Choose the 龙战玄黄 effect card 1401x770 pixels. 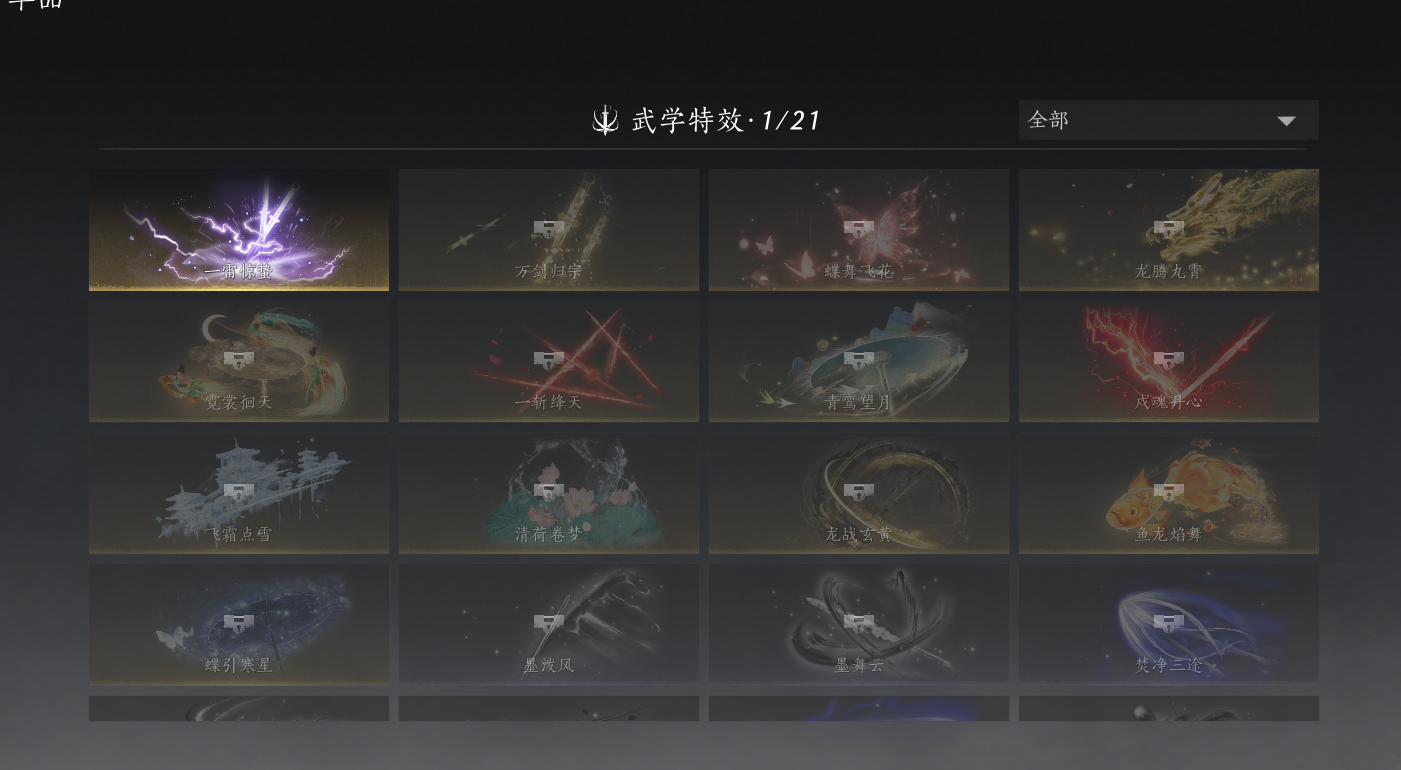tap(859, 493)
